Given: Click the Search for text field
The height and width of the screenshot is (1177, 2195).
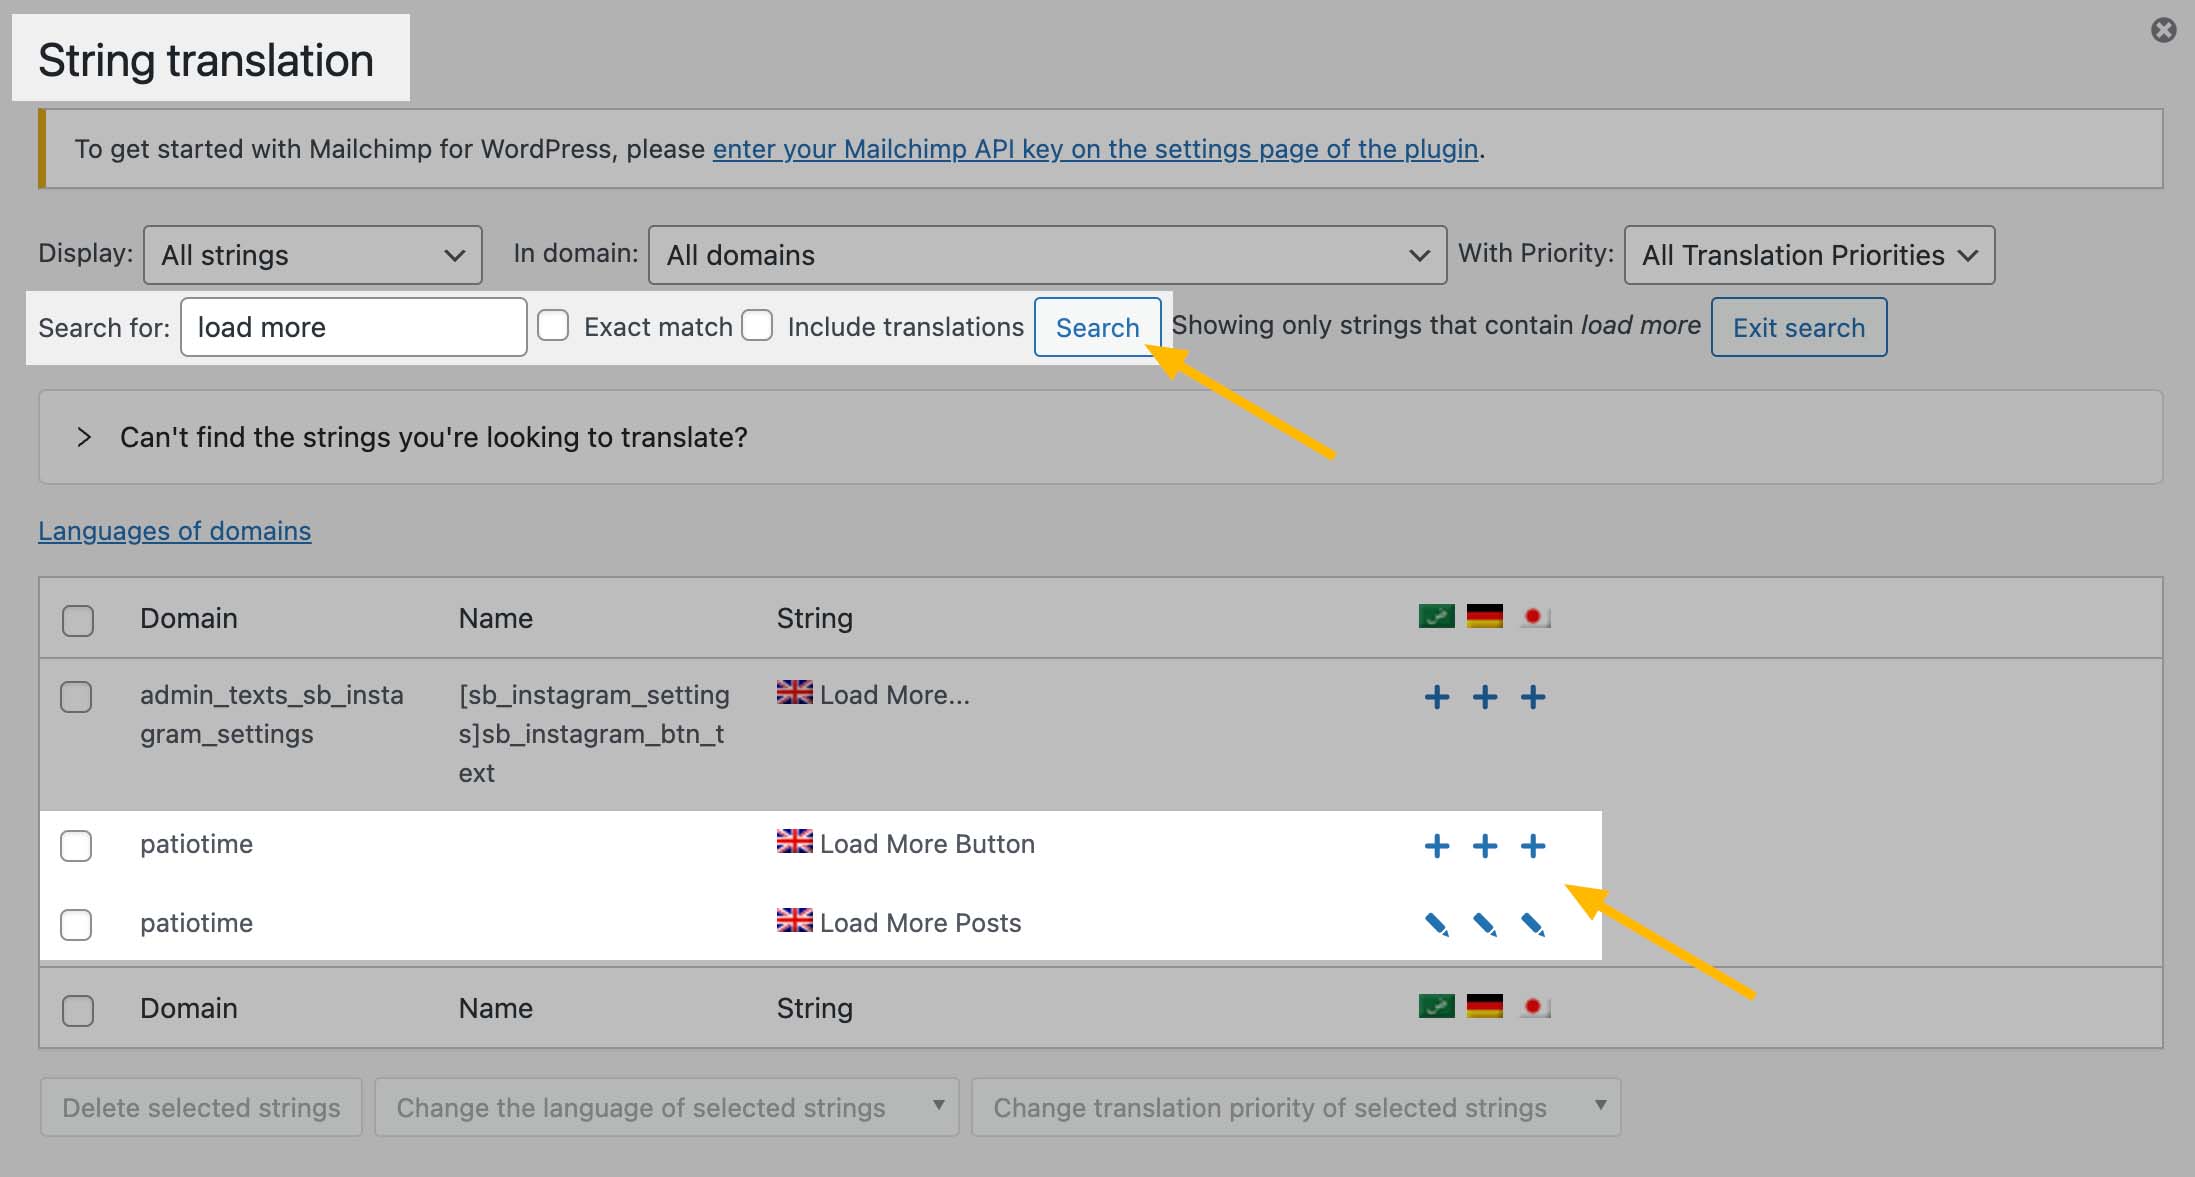Looking at the screenshot, I should [x=353, y=327].
